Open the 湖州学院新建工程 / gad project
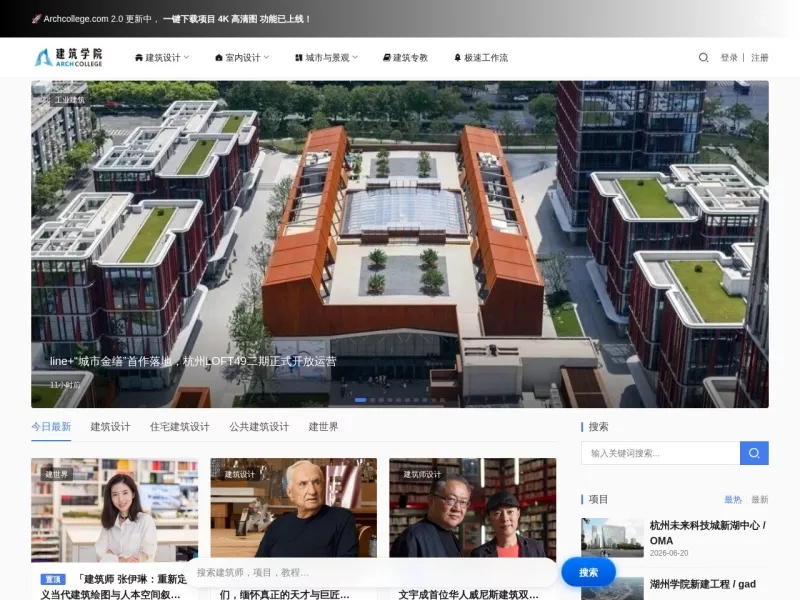800x600 pixels. pos(703,584)
